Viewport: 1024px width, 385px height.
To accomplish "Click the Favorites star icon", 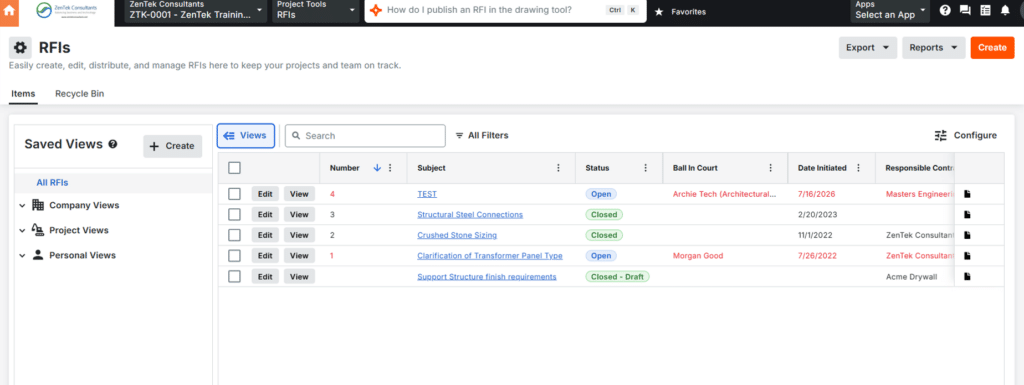I will pos(659,12).
